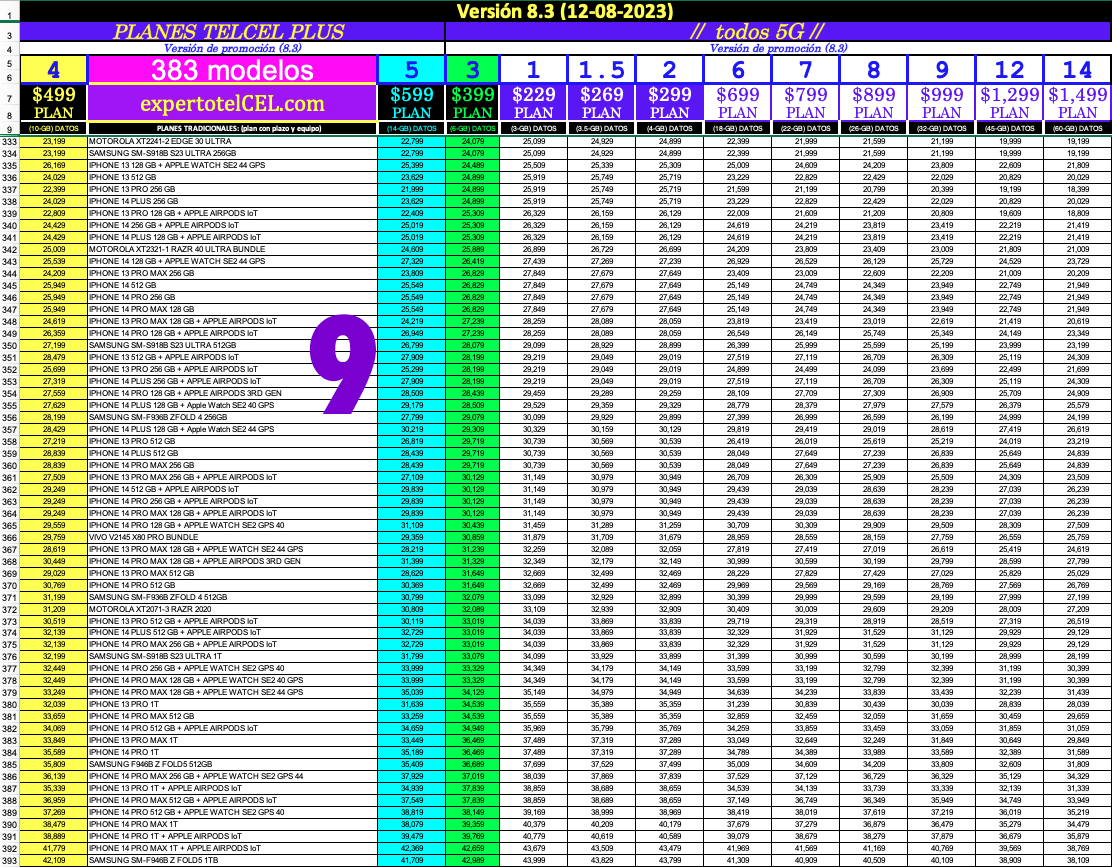Click green "42,989" value in row 393

coord(472,861)
